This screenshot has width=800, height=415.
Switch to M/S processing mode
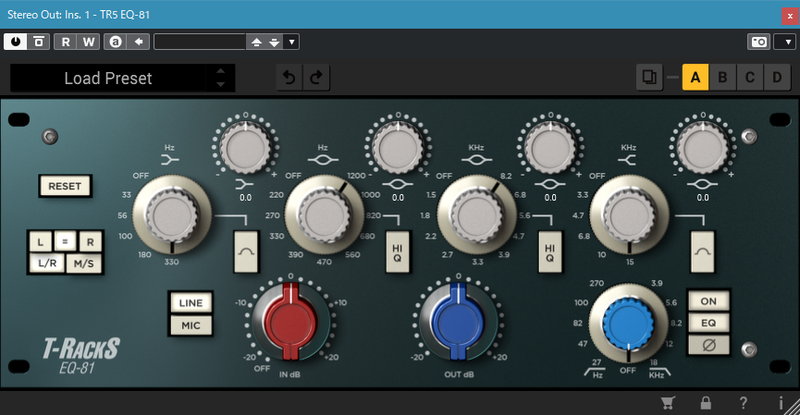coord(84,263)
